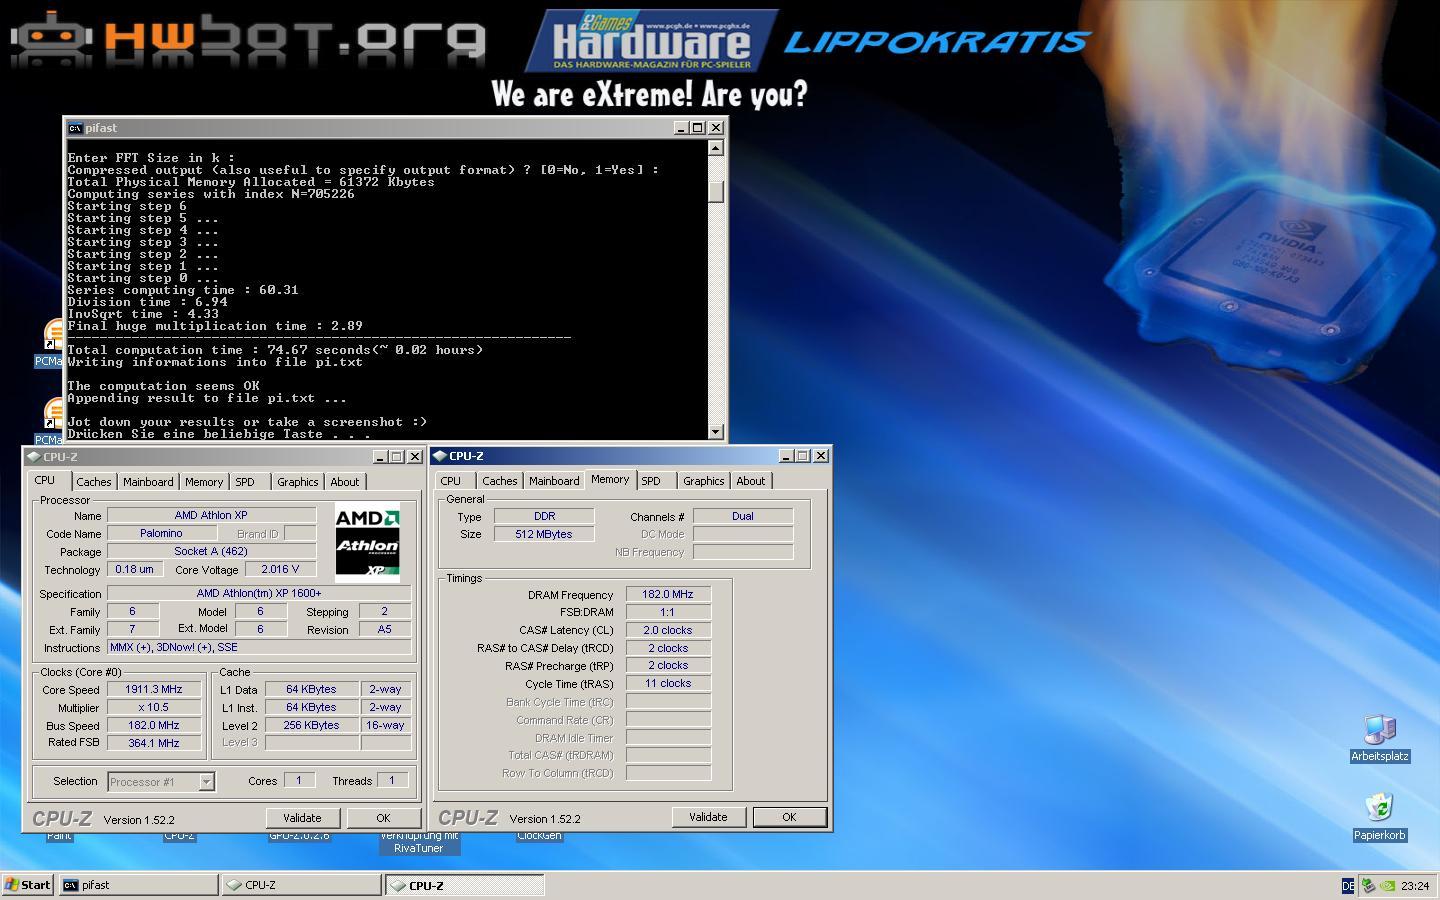Select the ClockGen desktop shortcut label

pyautogui.click(x=539, y=836)
